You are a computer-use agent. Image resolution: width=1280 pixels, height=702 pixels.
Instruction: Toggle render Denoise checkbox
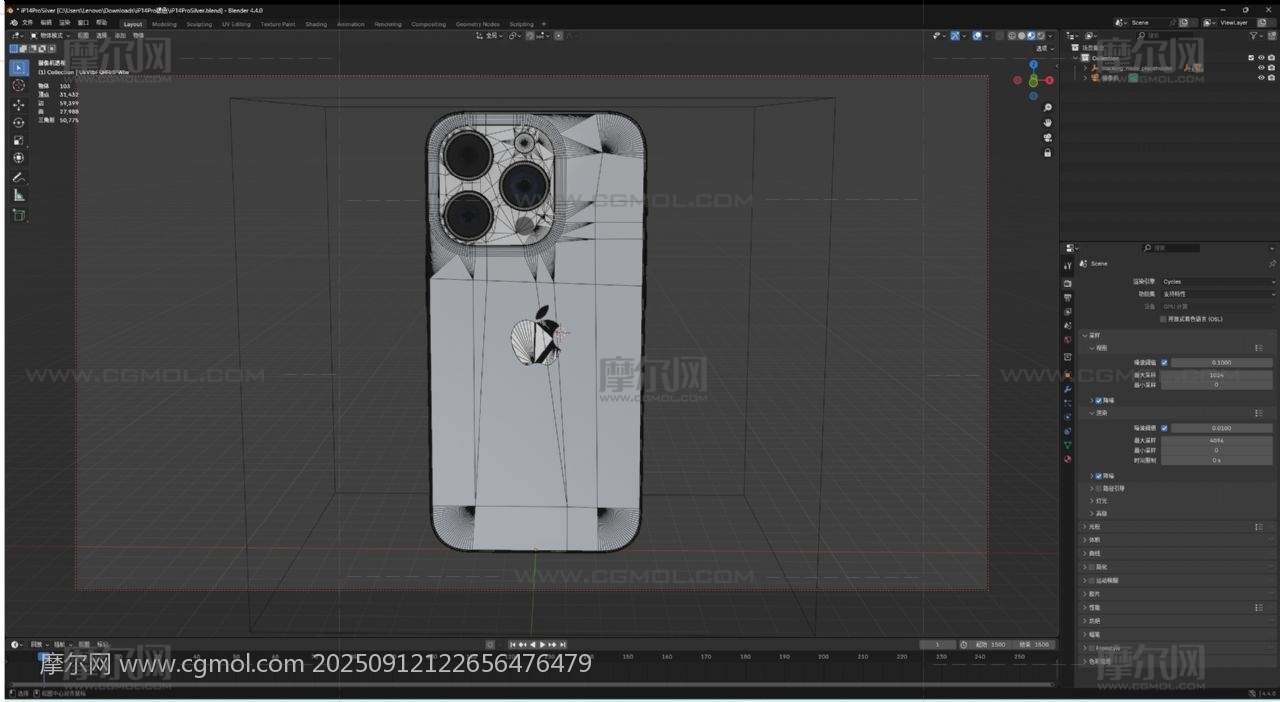pos(1099,476)
